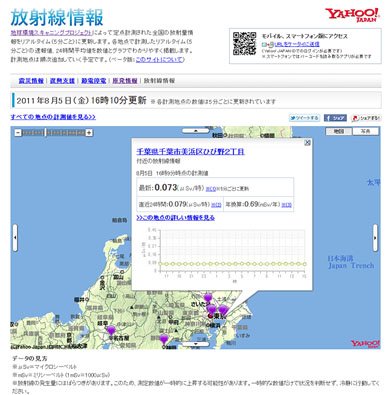The height and width of the screenshot is (395, 390).
Task: Pan the map north with up arrow
Action: (196, 131)
